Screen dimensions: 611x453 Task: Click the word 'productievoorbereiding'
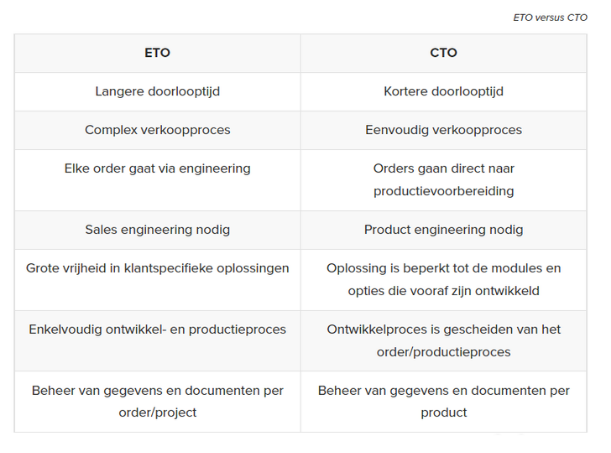coord(443,190)
